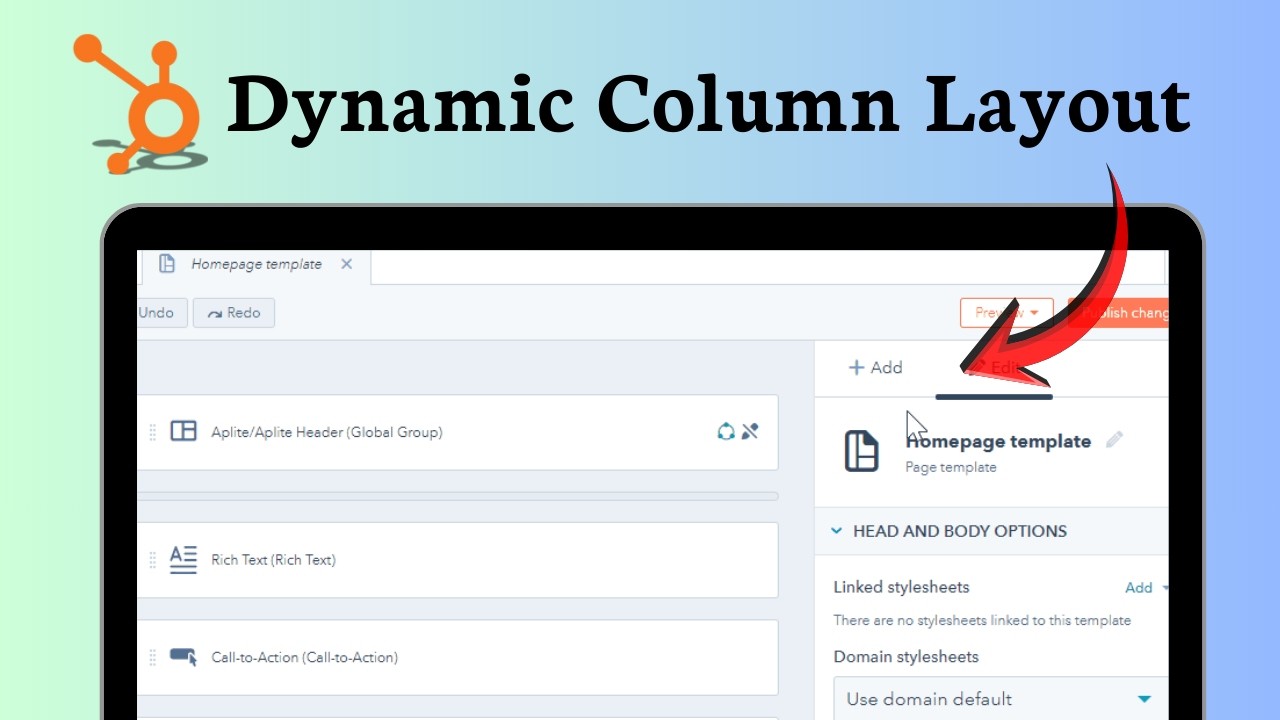The height and width of the screenshot is (720, 1280).
Task: Click the Redo button
Action: (233, 313)
